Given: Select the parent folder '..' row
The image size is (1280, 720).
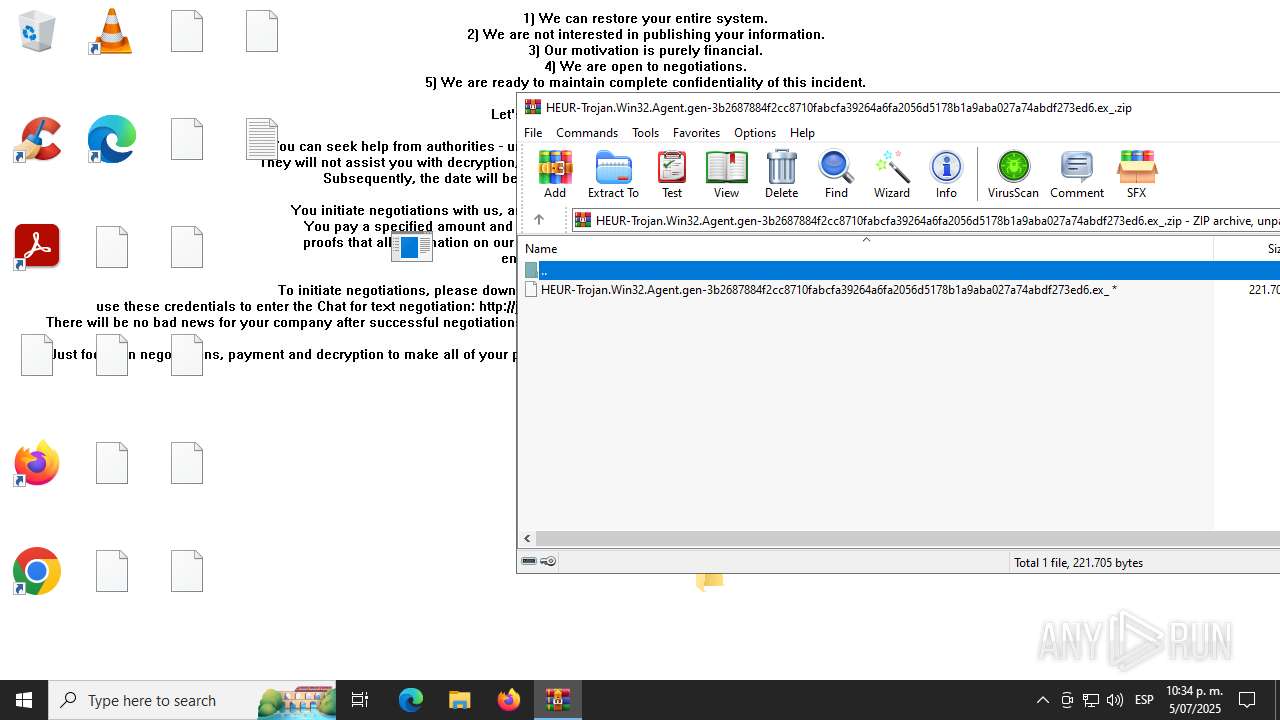Looking at the screenshot, I should [900, 270].
